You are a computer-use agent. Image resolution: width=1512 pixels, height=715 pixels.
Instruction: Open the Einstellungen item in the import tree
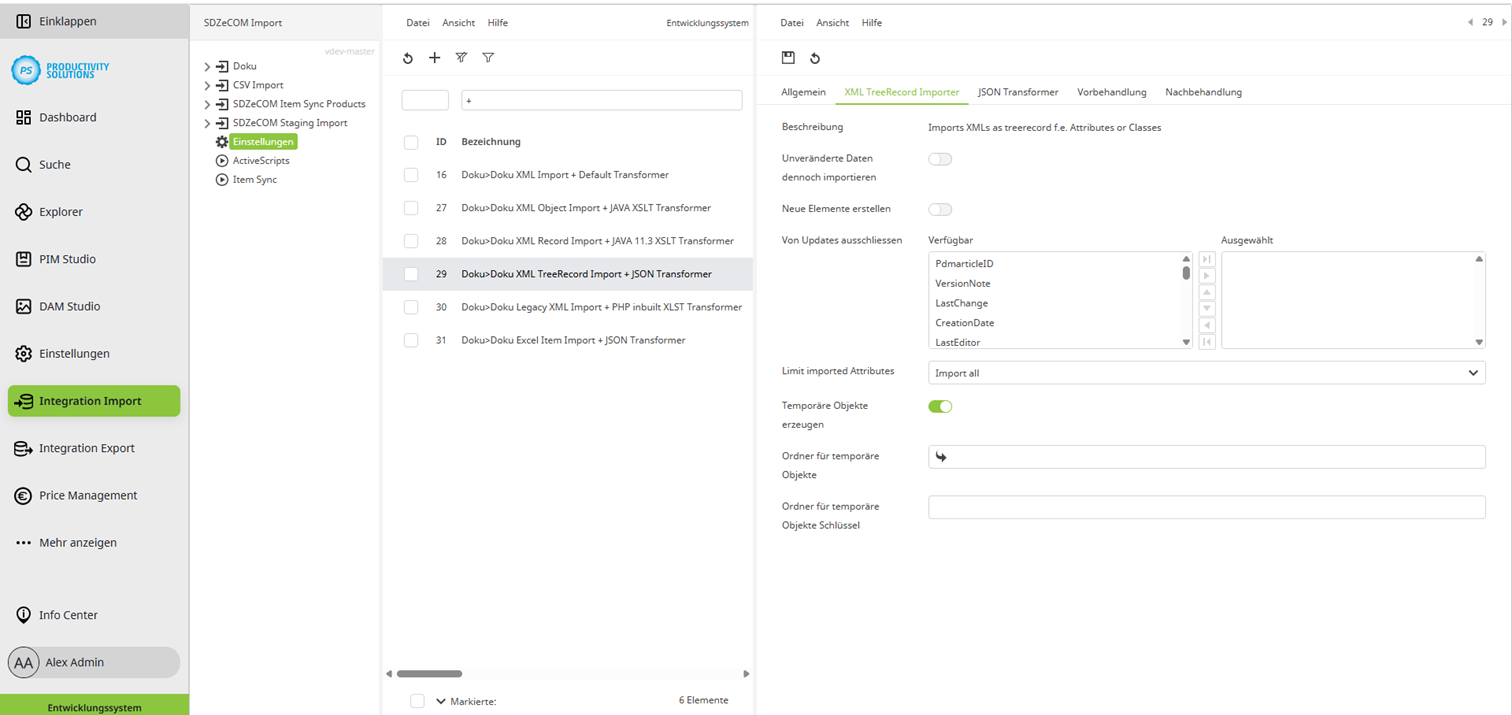(x=262, y=141)
